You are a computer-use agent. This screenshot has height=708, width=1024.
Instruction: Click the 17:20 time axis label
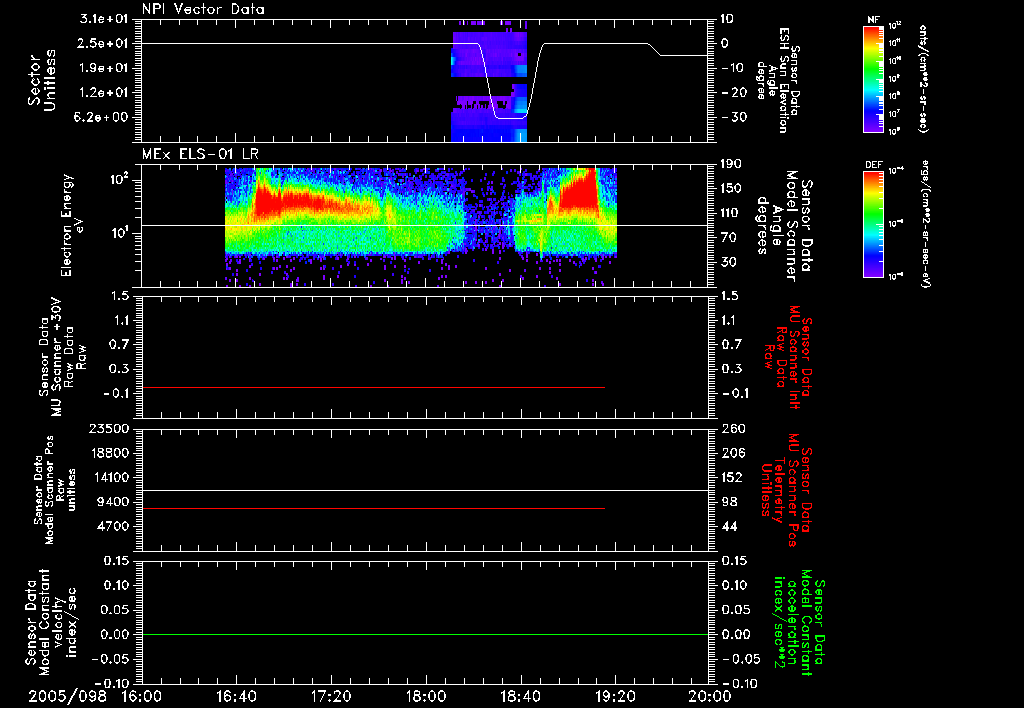331,696
